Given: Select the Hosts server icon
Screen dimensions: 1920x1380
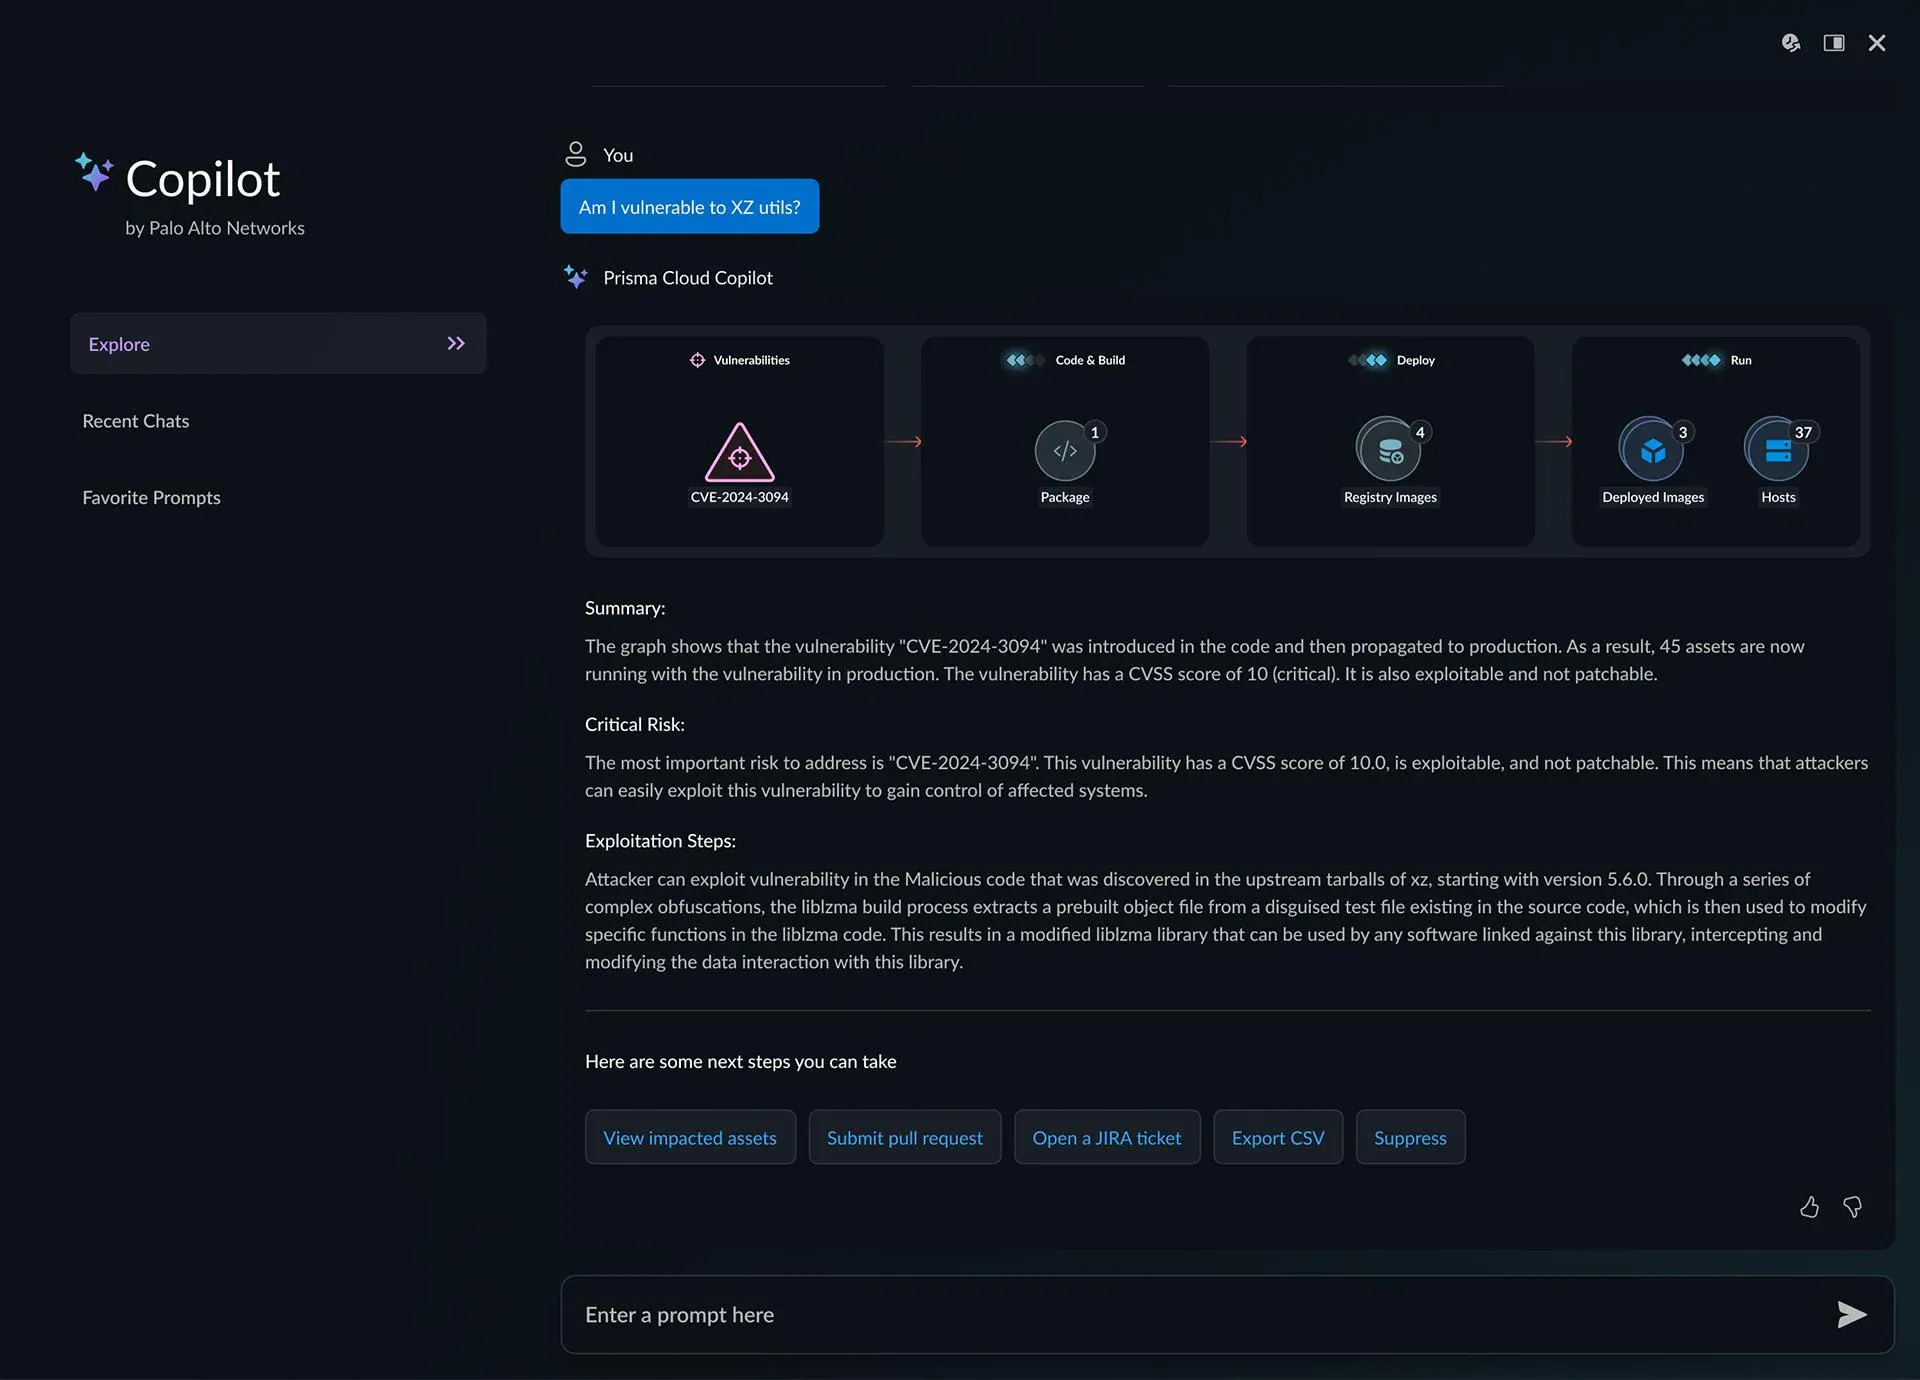Looking at the screenshot, I should point(1777,450).
